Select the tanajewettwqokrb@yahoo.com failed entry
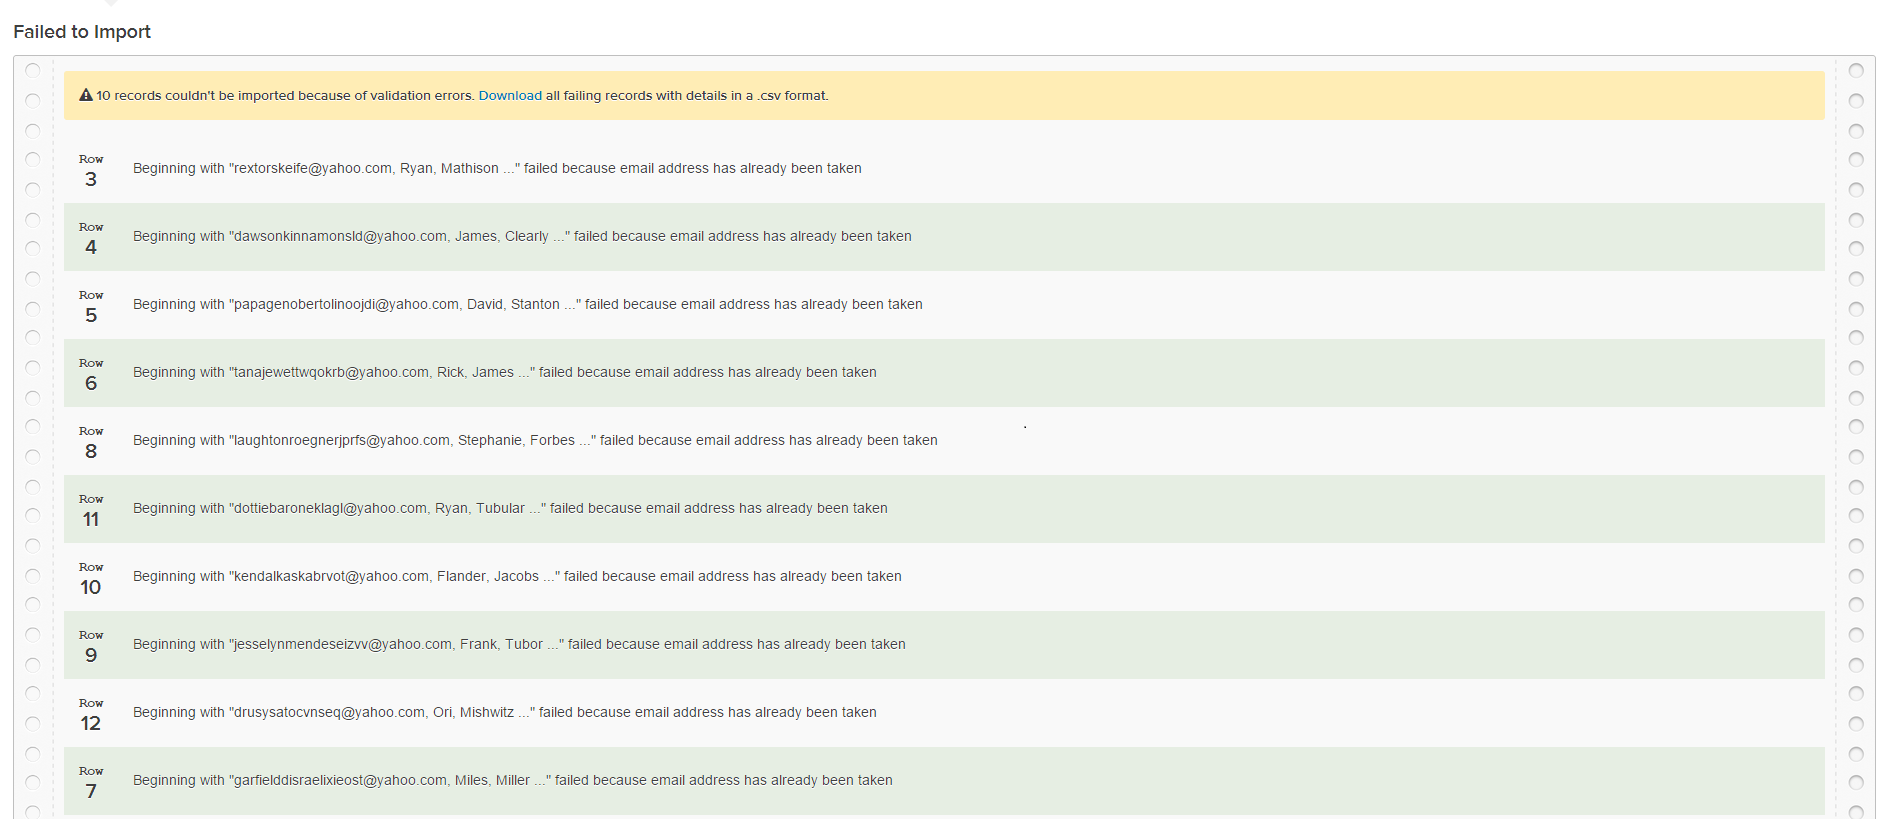Viewport: 1881px width, 819px height. [x=504, y=373]
